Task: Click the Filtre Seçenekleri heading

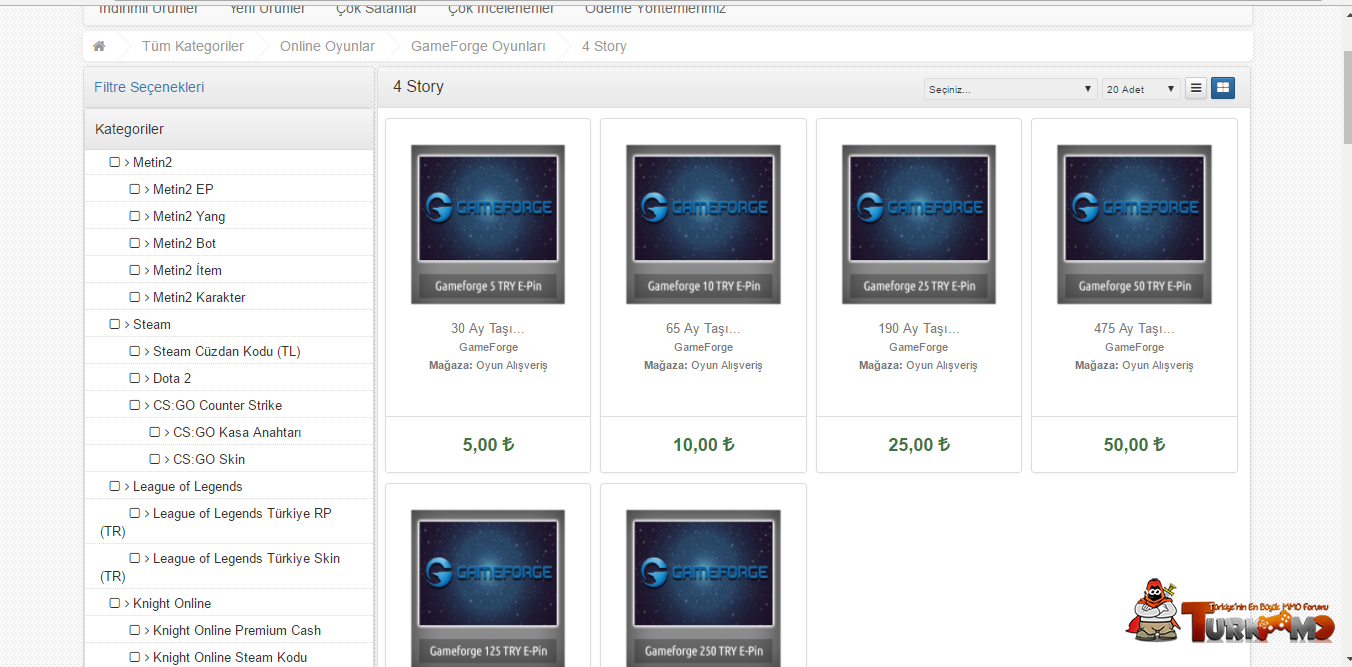Action: (x=149, y=87)
